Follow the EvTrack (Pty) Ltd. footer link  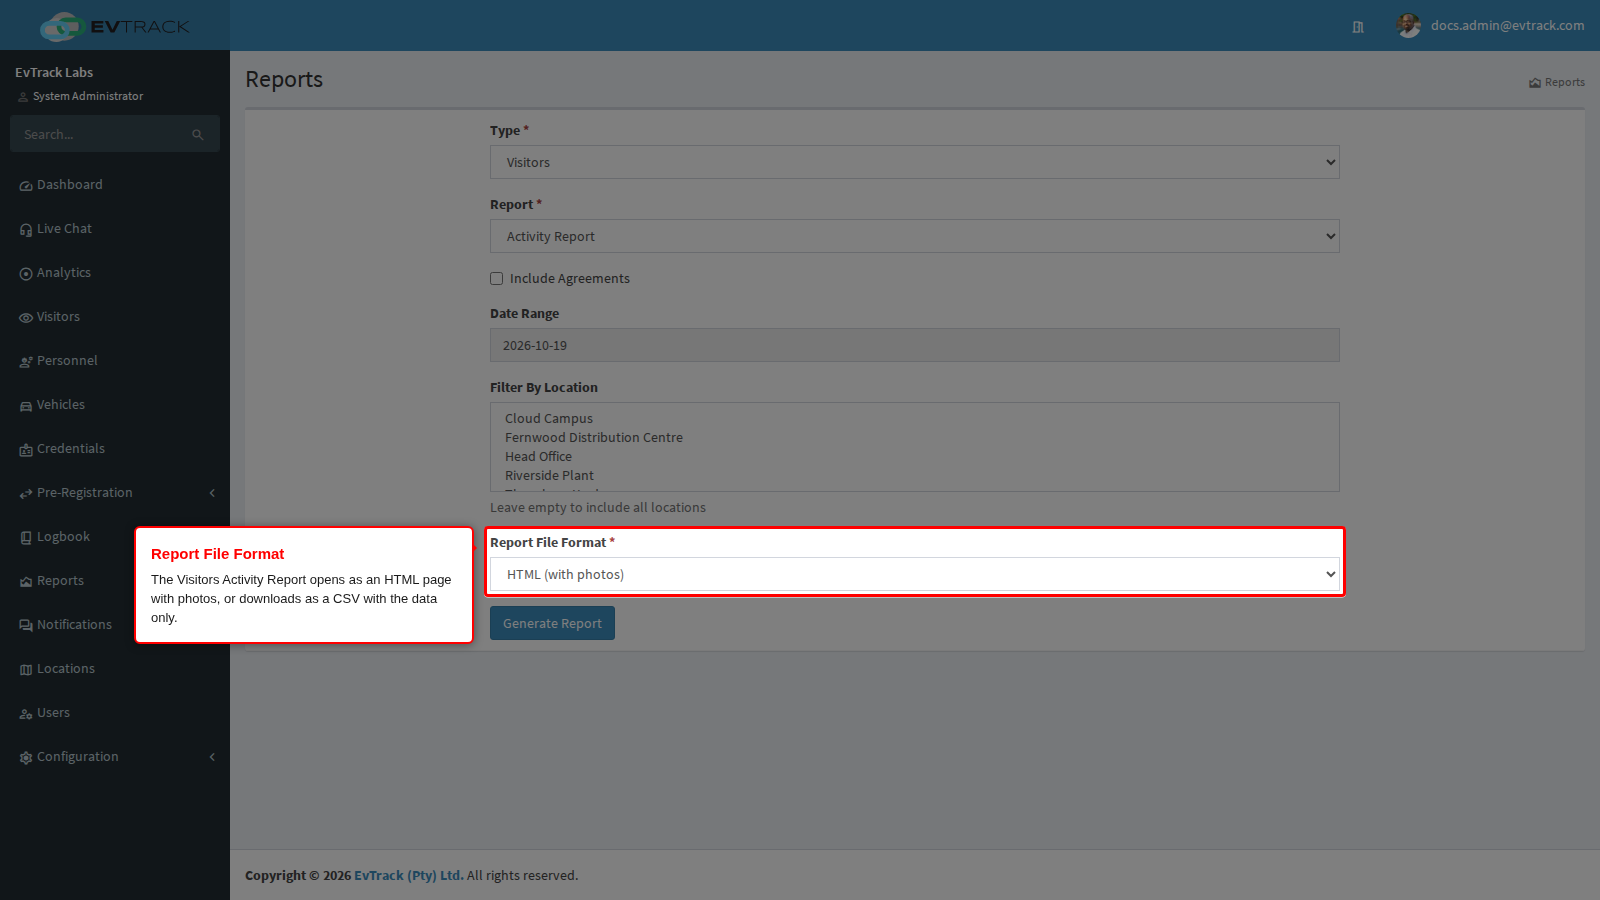409,876
